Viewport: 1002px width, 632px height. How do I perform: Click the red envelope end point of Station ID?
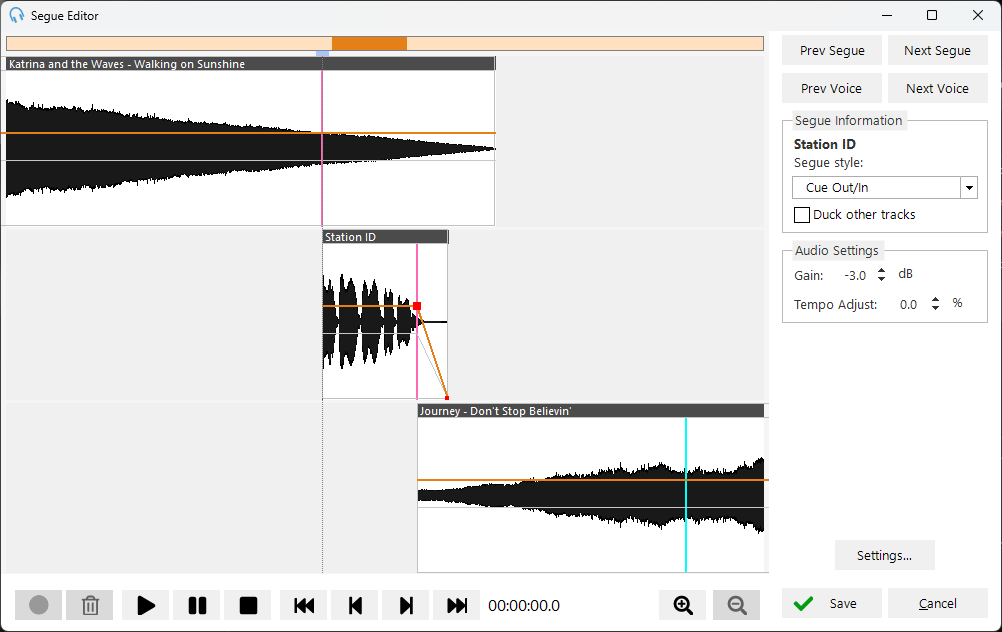pyautogui.click(x=447, y=397)
